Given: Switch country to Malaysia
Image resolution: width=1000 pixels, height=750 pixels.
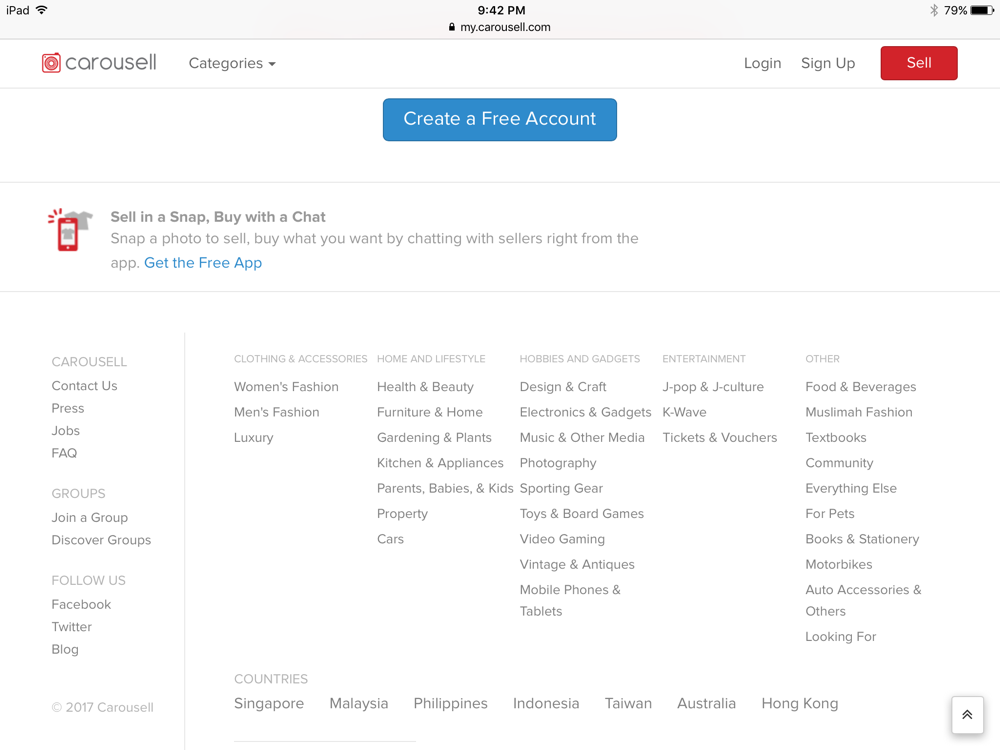Looking at the screenshot, I should pyautogui.click(x=359, y=703).
